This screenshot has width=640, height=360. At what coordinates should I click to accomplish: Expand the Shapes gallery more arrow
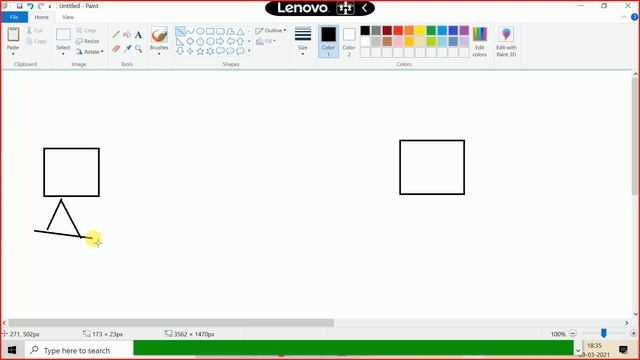(x=249, y=51)
